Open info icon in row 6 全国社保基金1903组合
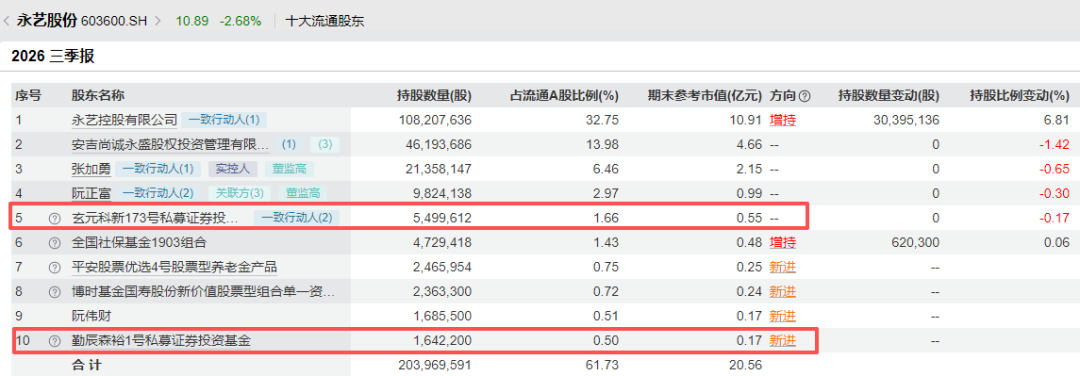 [54, 242]
